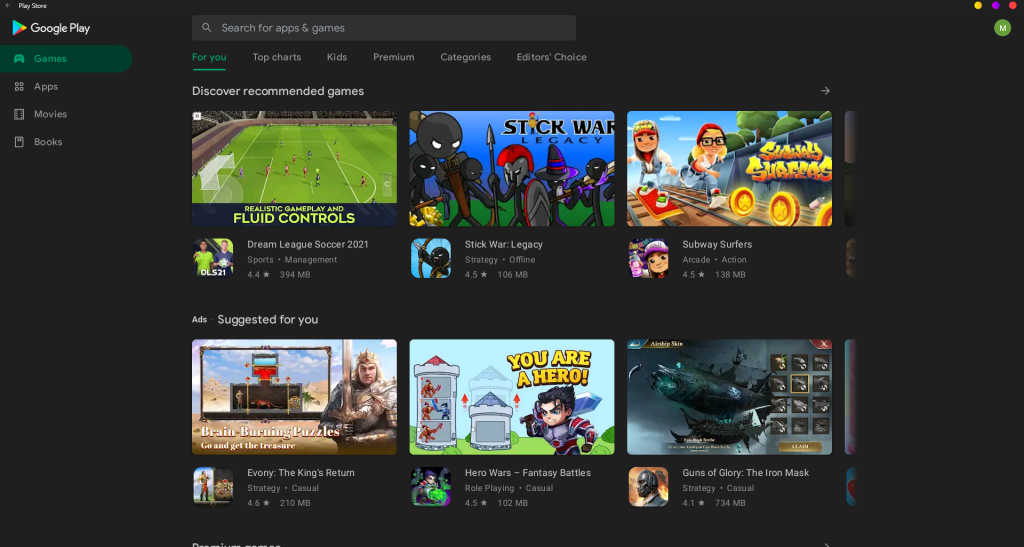Click the Discover recommended games heading

(278, 91)
